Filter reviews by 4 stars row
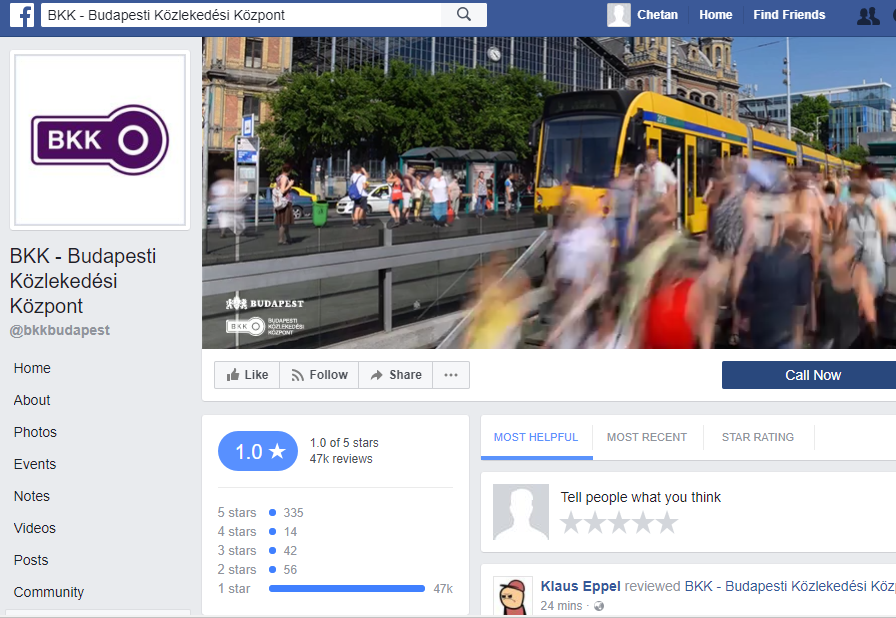 click(x=258, y=532)
